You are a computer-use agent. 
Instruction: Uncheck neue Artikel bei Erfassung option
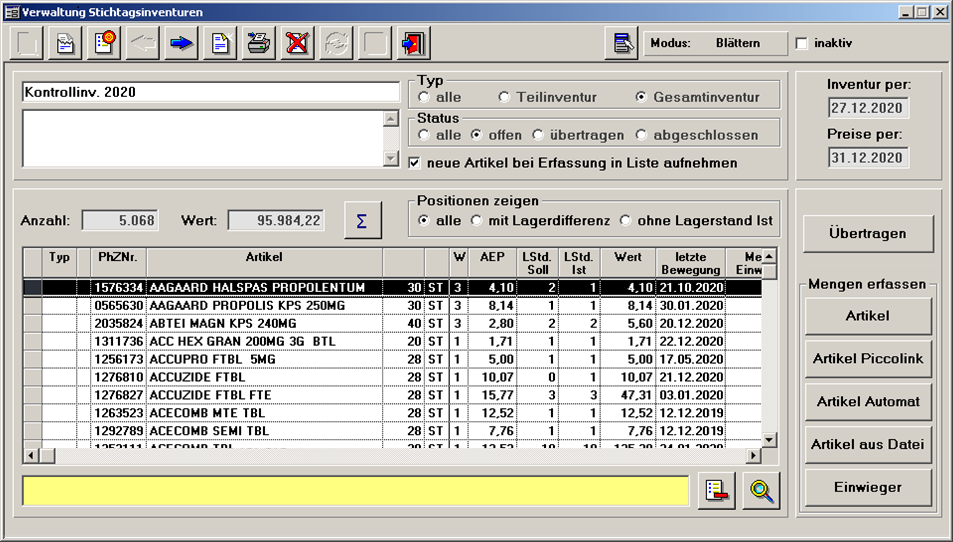click(416, 162)
